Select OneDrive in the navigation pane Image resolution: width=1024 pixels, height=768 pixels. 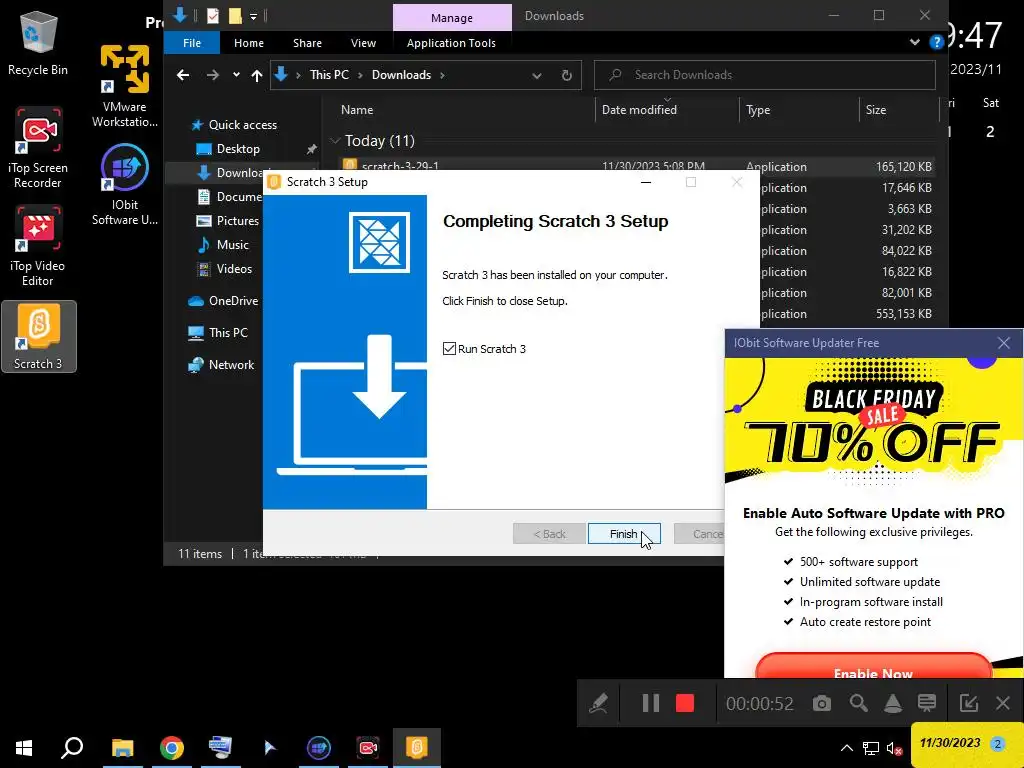tap(232, 301)
